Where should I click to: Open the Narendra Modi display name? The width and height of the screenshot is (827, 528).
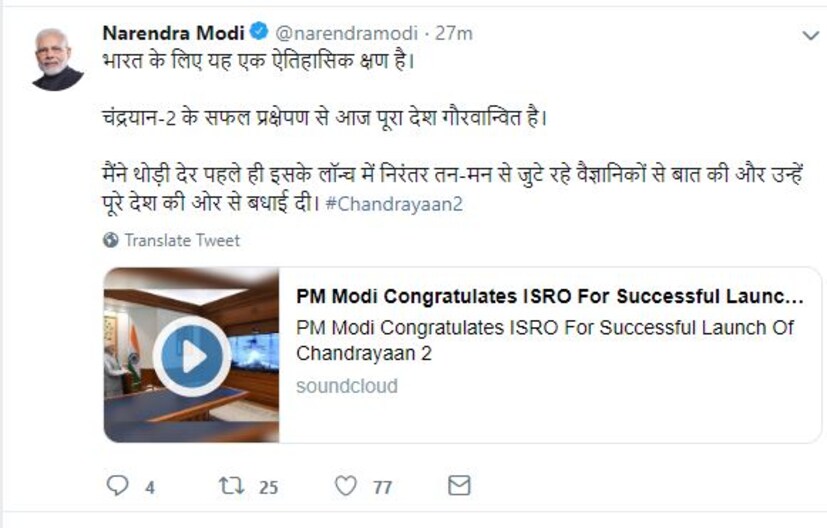[x=173, y=33]
